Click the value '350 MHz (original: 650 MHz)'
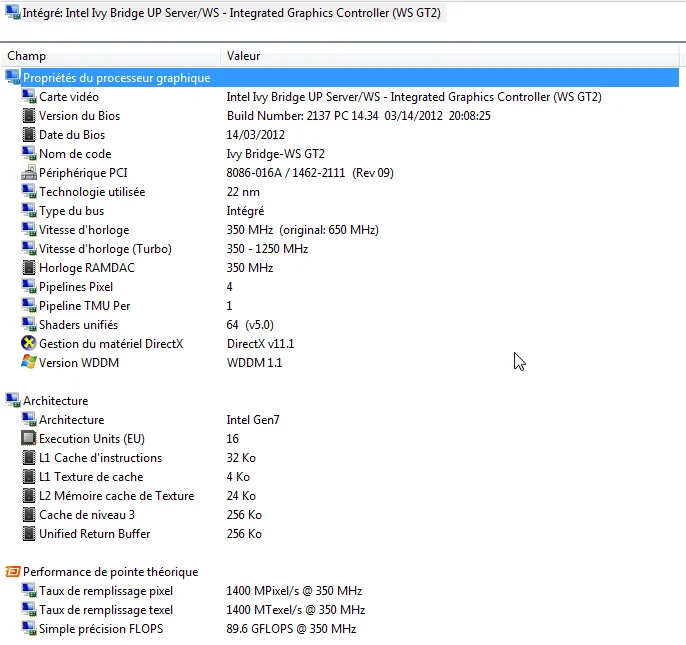The height and width of the screenshot is (645, 686). (302, 230)
